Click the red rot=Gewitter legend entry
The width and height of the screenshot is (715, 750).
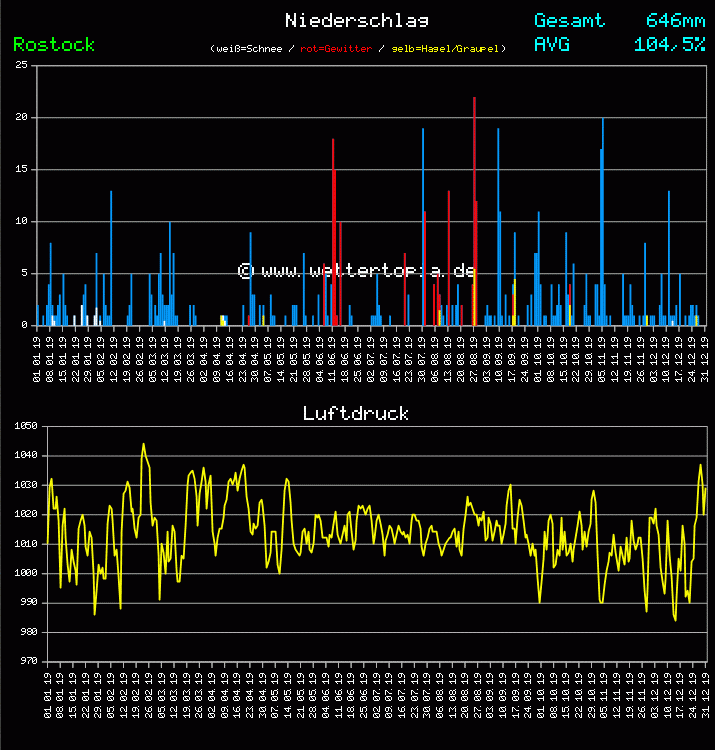(335, 49)
